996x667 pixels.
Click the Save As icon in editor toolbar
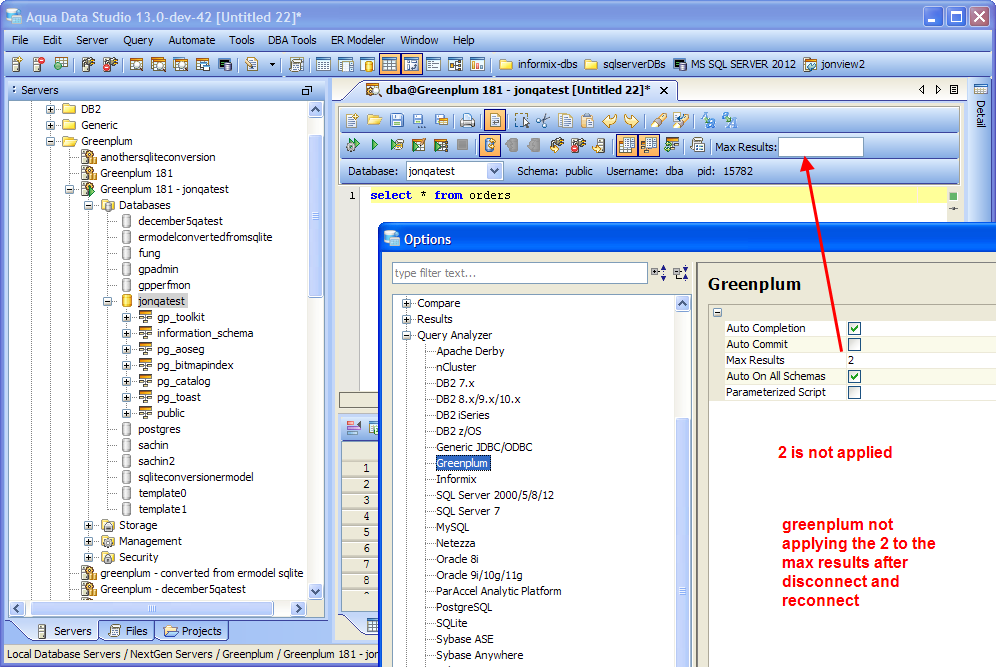click(419, 121)
